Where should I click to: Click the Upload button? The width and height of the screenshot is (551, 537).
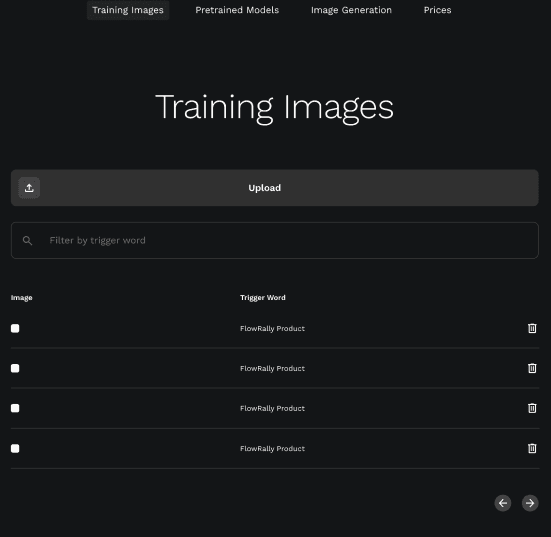click(x=275, y=188)
